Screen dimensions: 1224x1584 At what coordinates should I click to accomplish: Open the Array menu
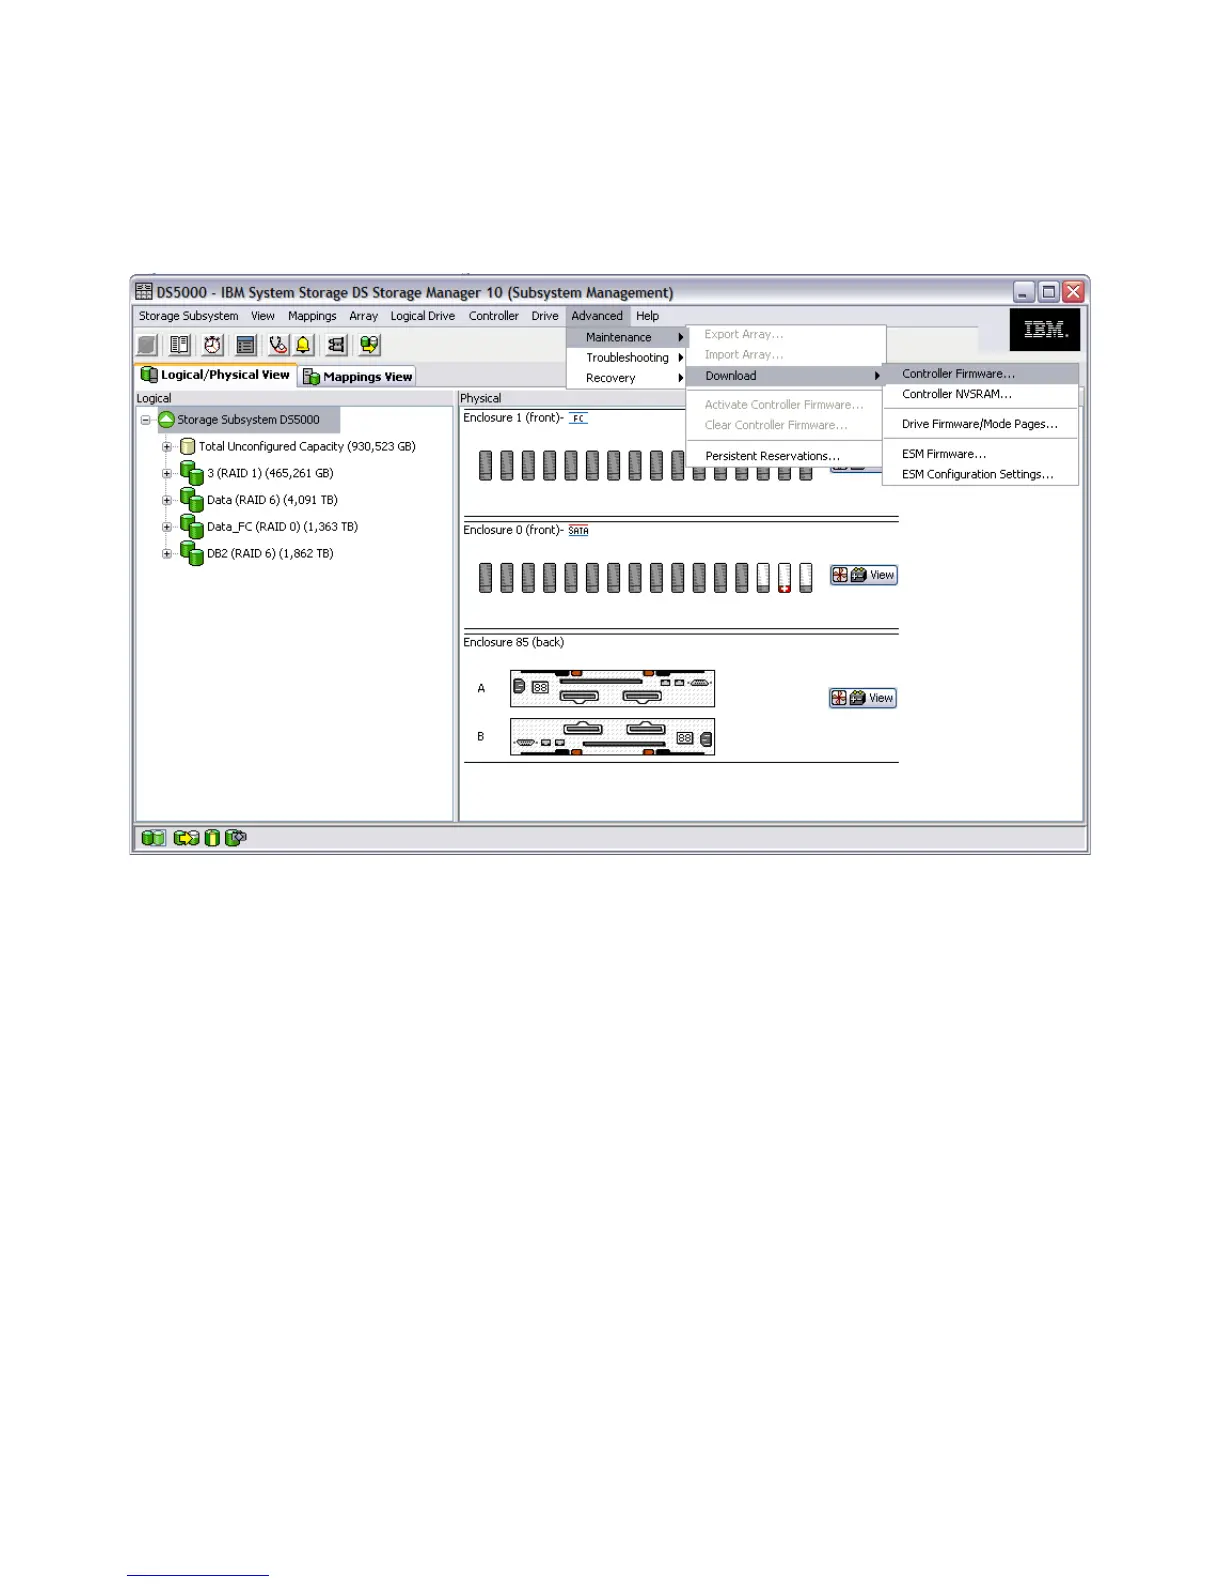(x=364, y=316)
